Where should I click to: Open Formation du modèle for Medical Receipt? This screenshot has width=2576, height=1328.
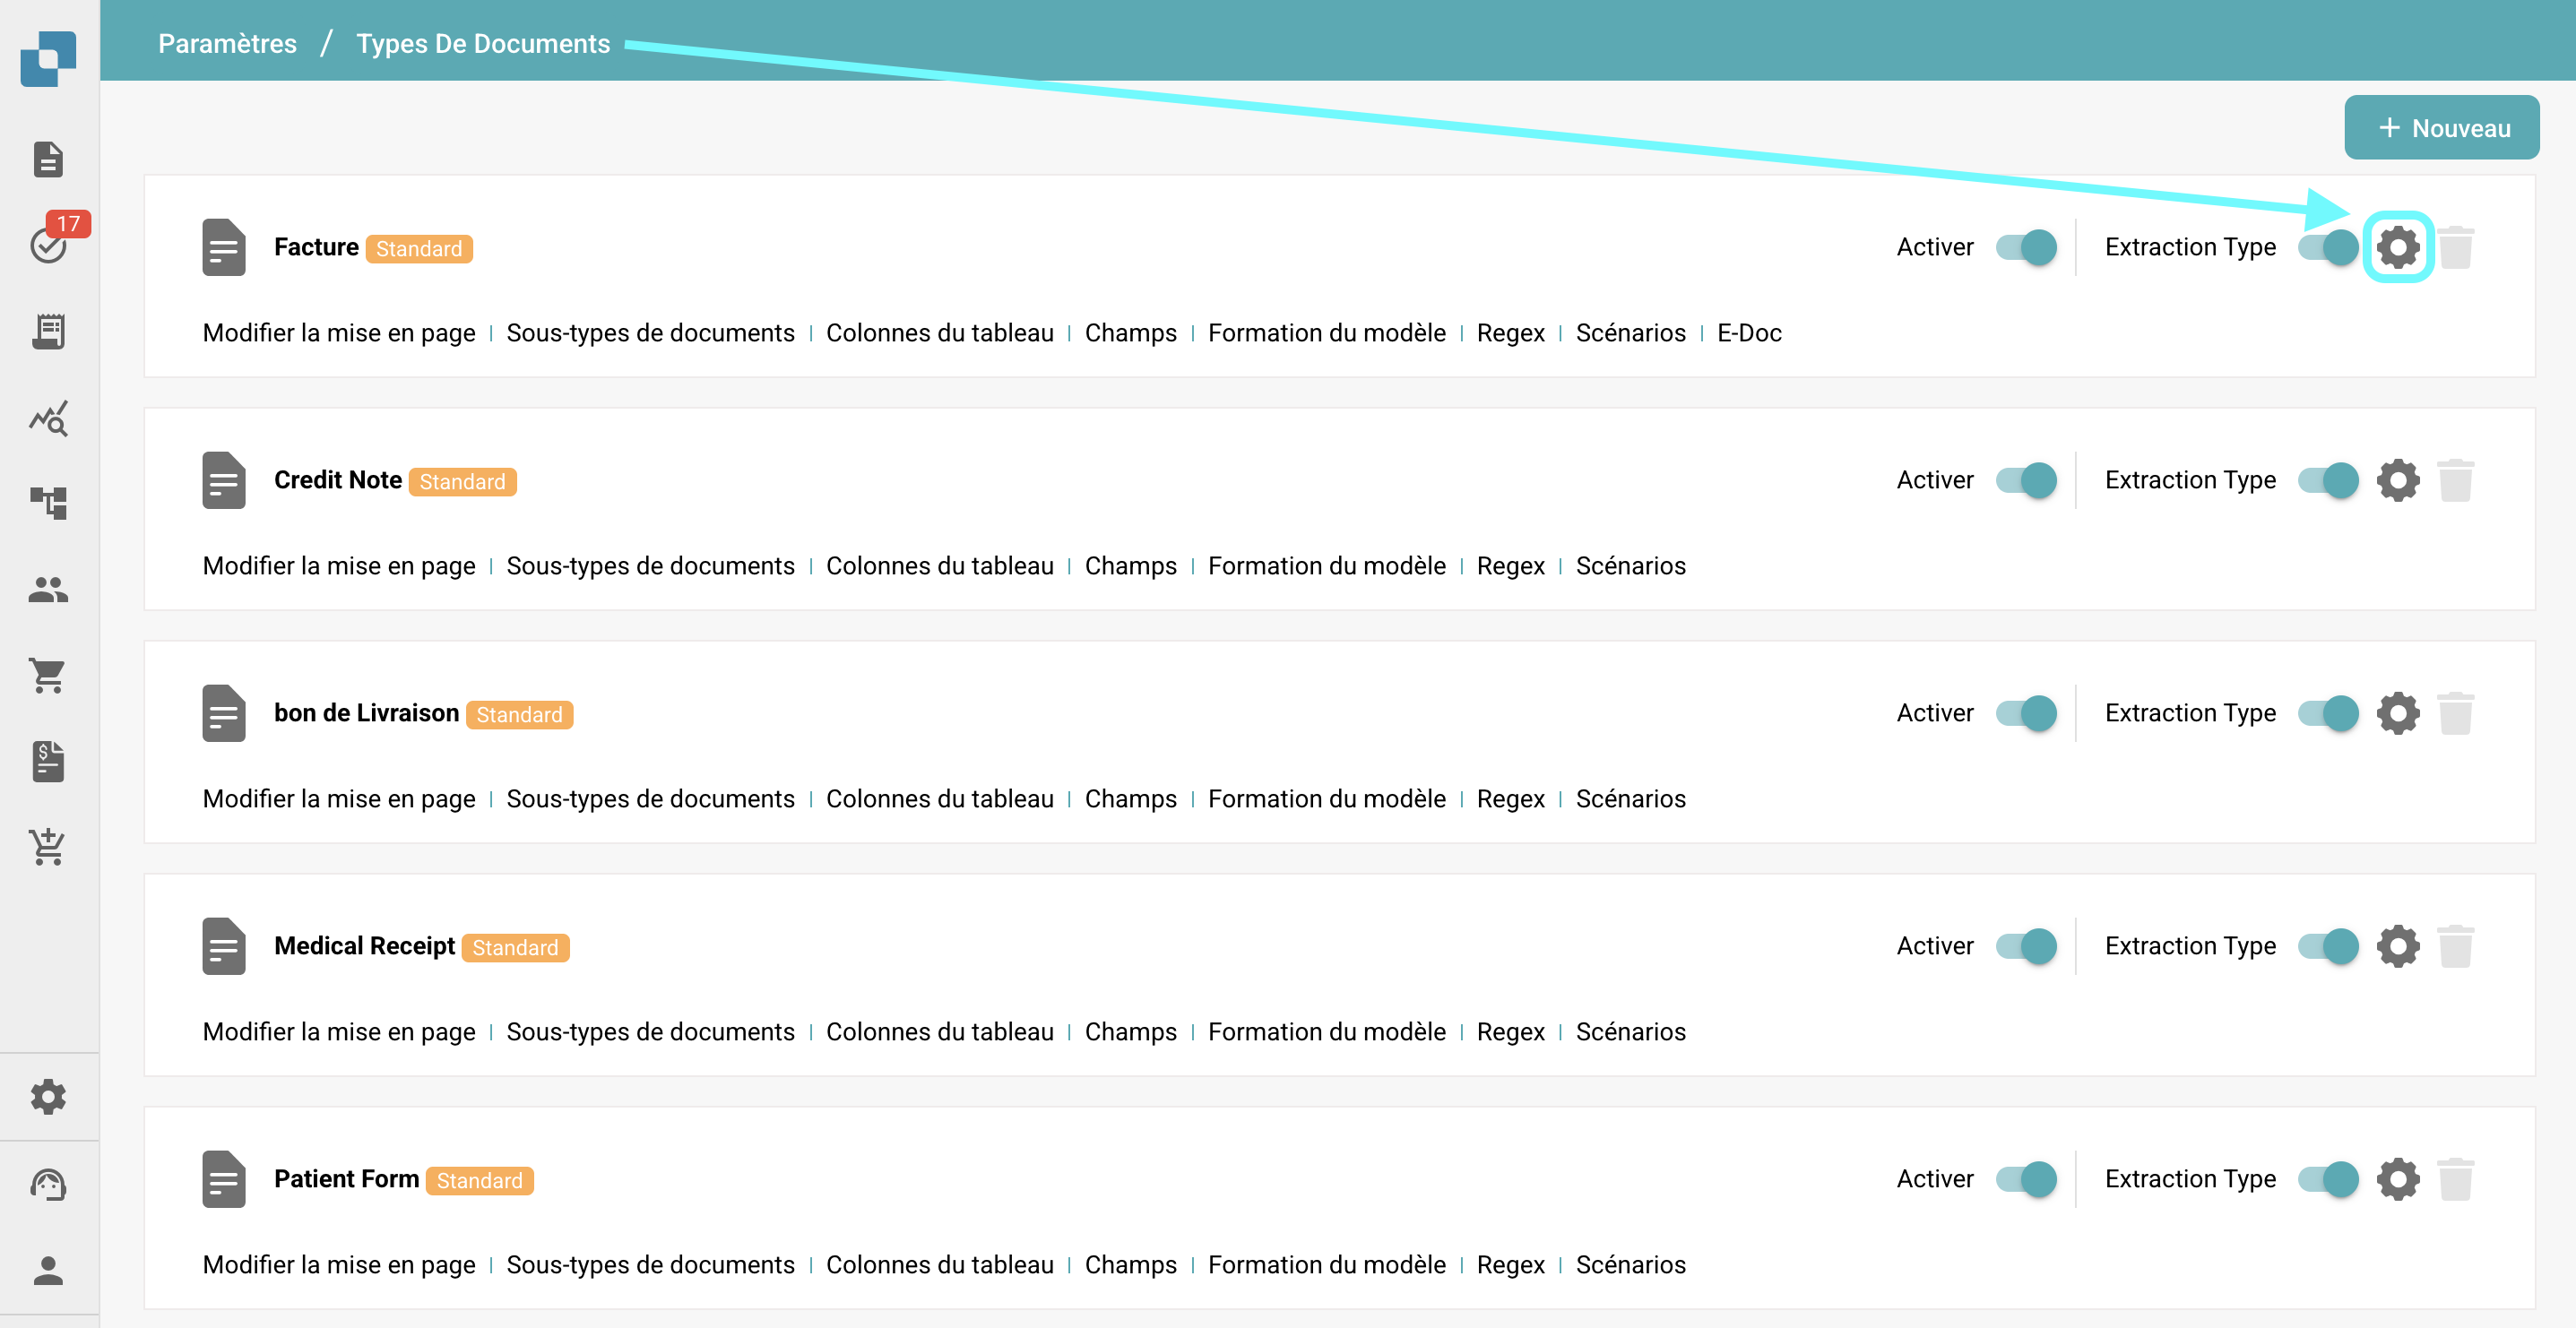pos(1326,1032)
